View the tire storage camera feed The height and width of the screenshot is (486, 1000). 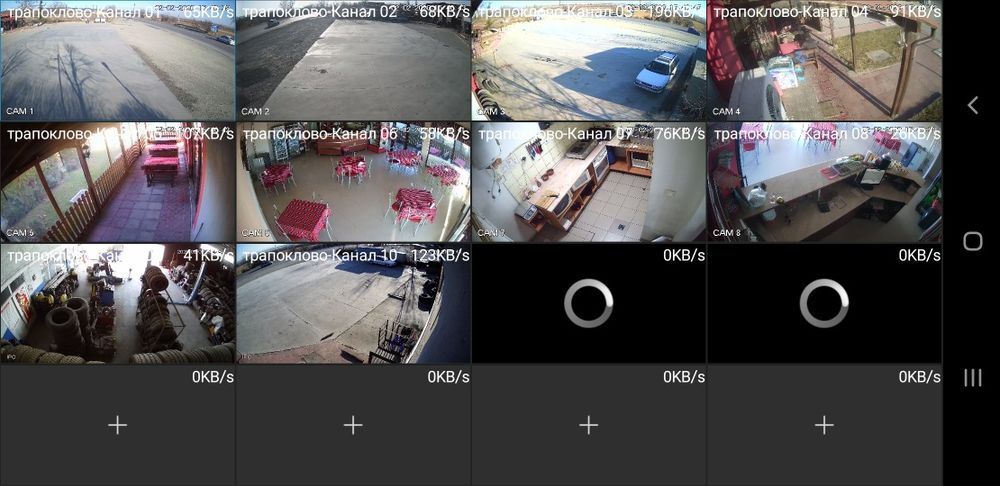[117, 304]
